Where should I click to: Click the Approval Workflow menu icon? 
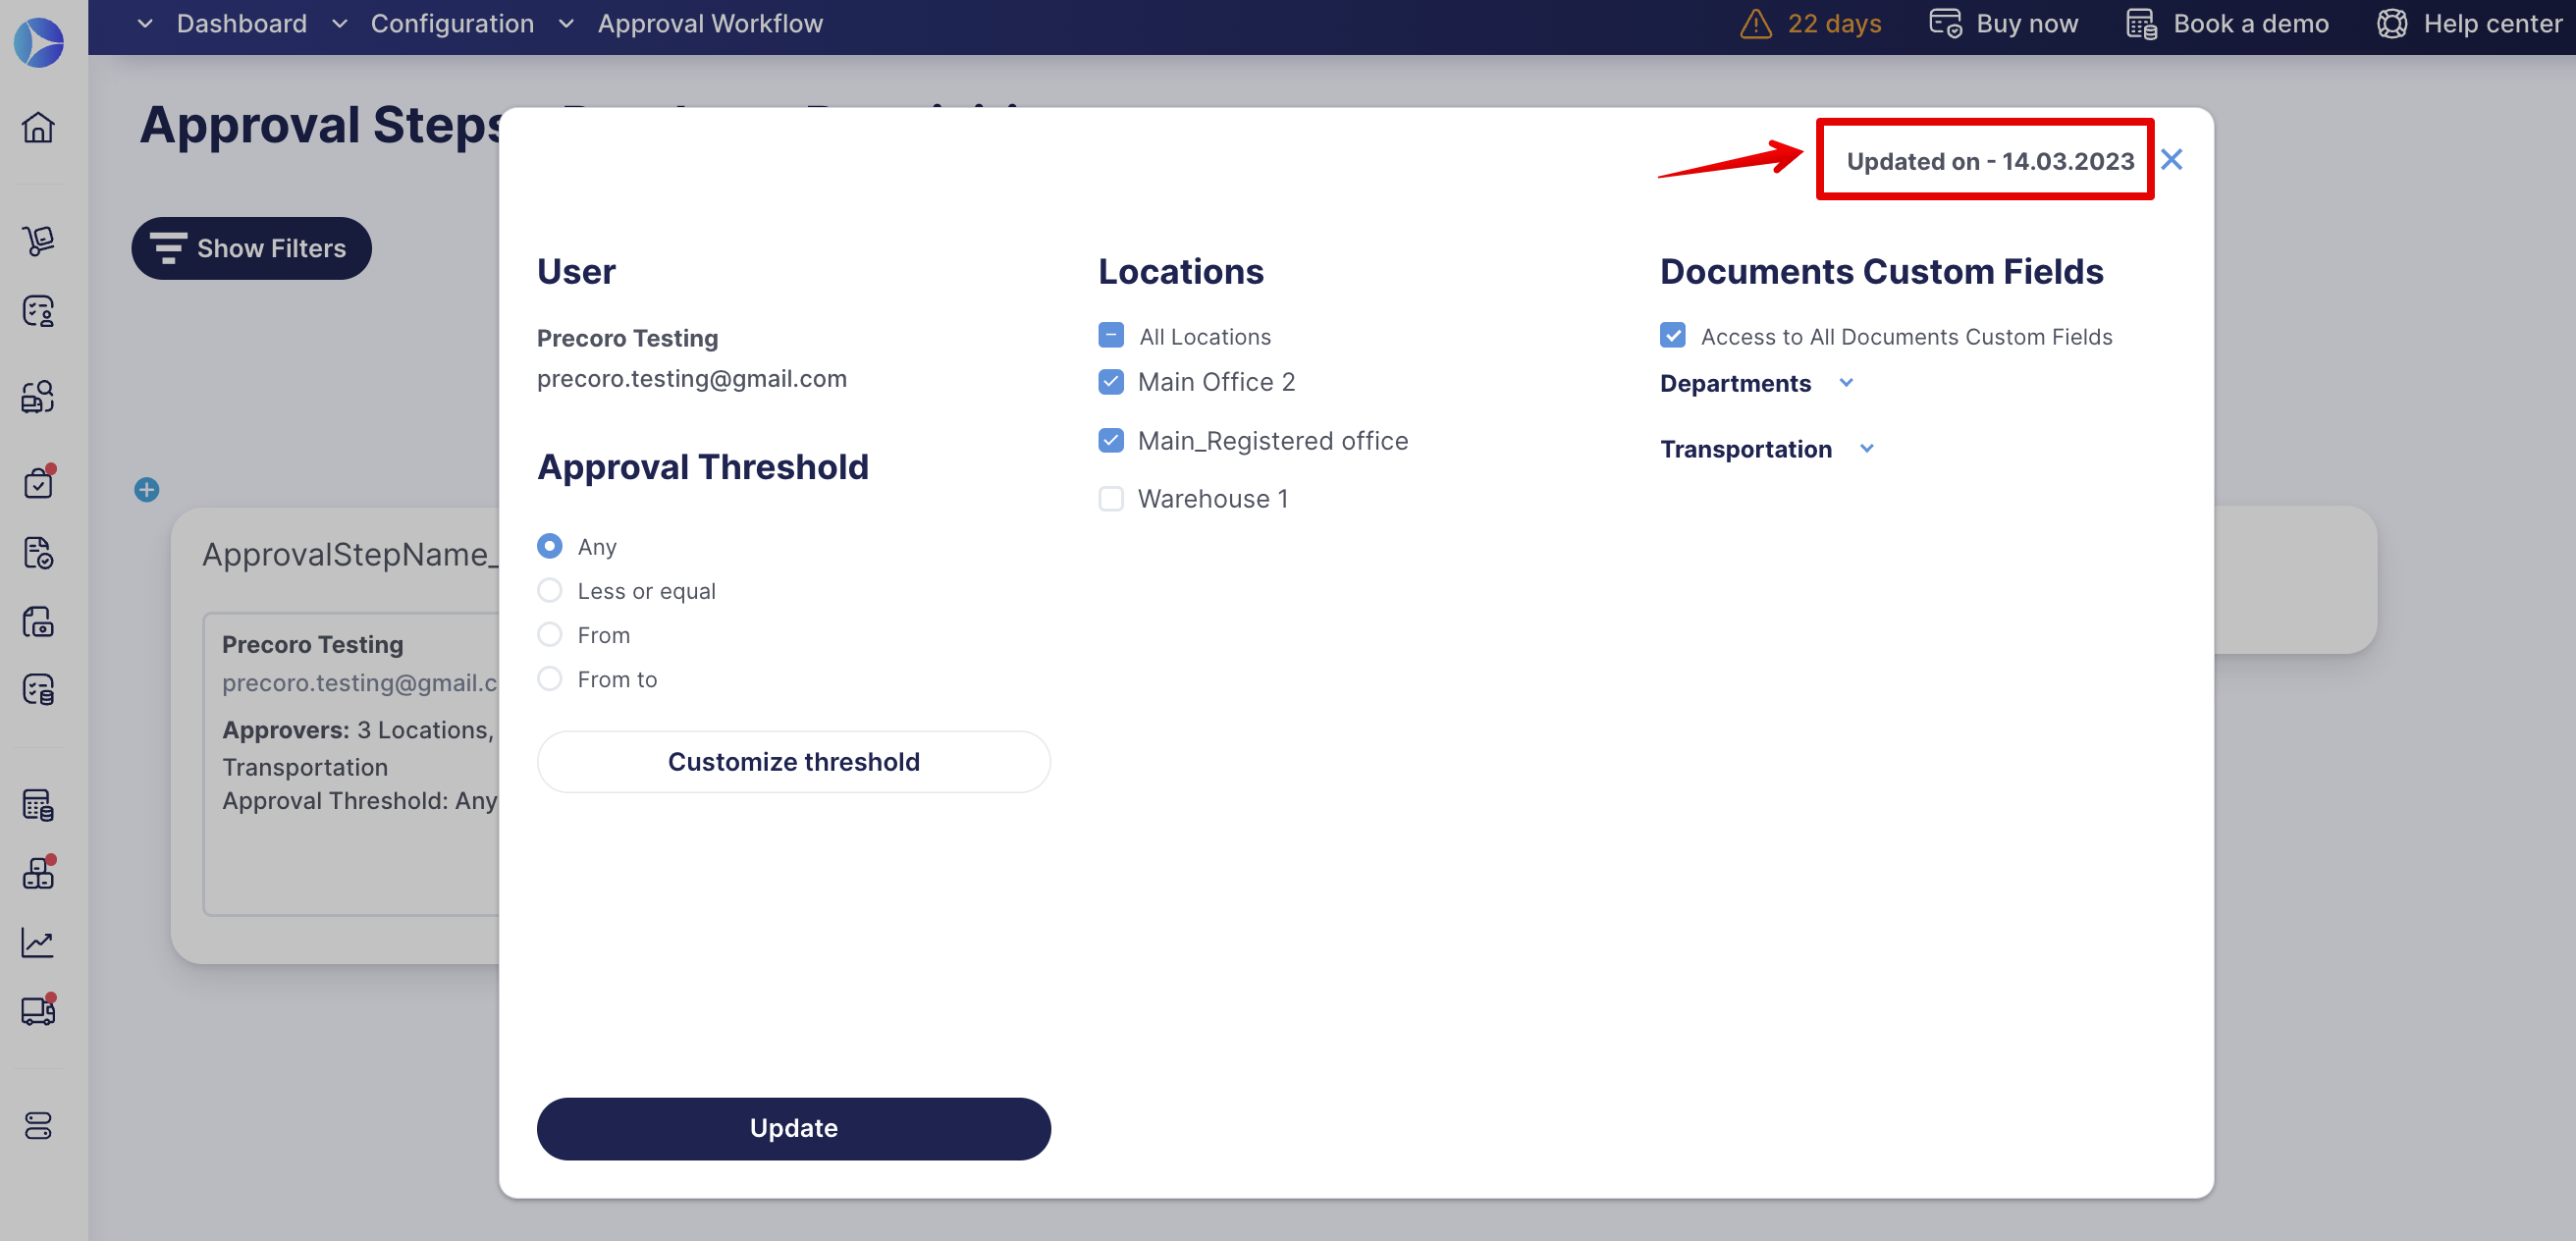tap(565, 23)
